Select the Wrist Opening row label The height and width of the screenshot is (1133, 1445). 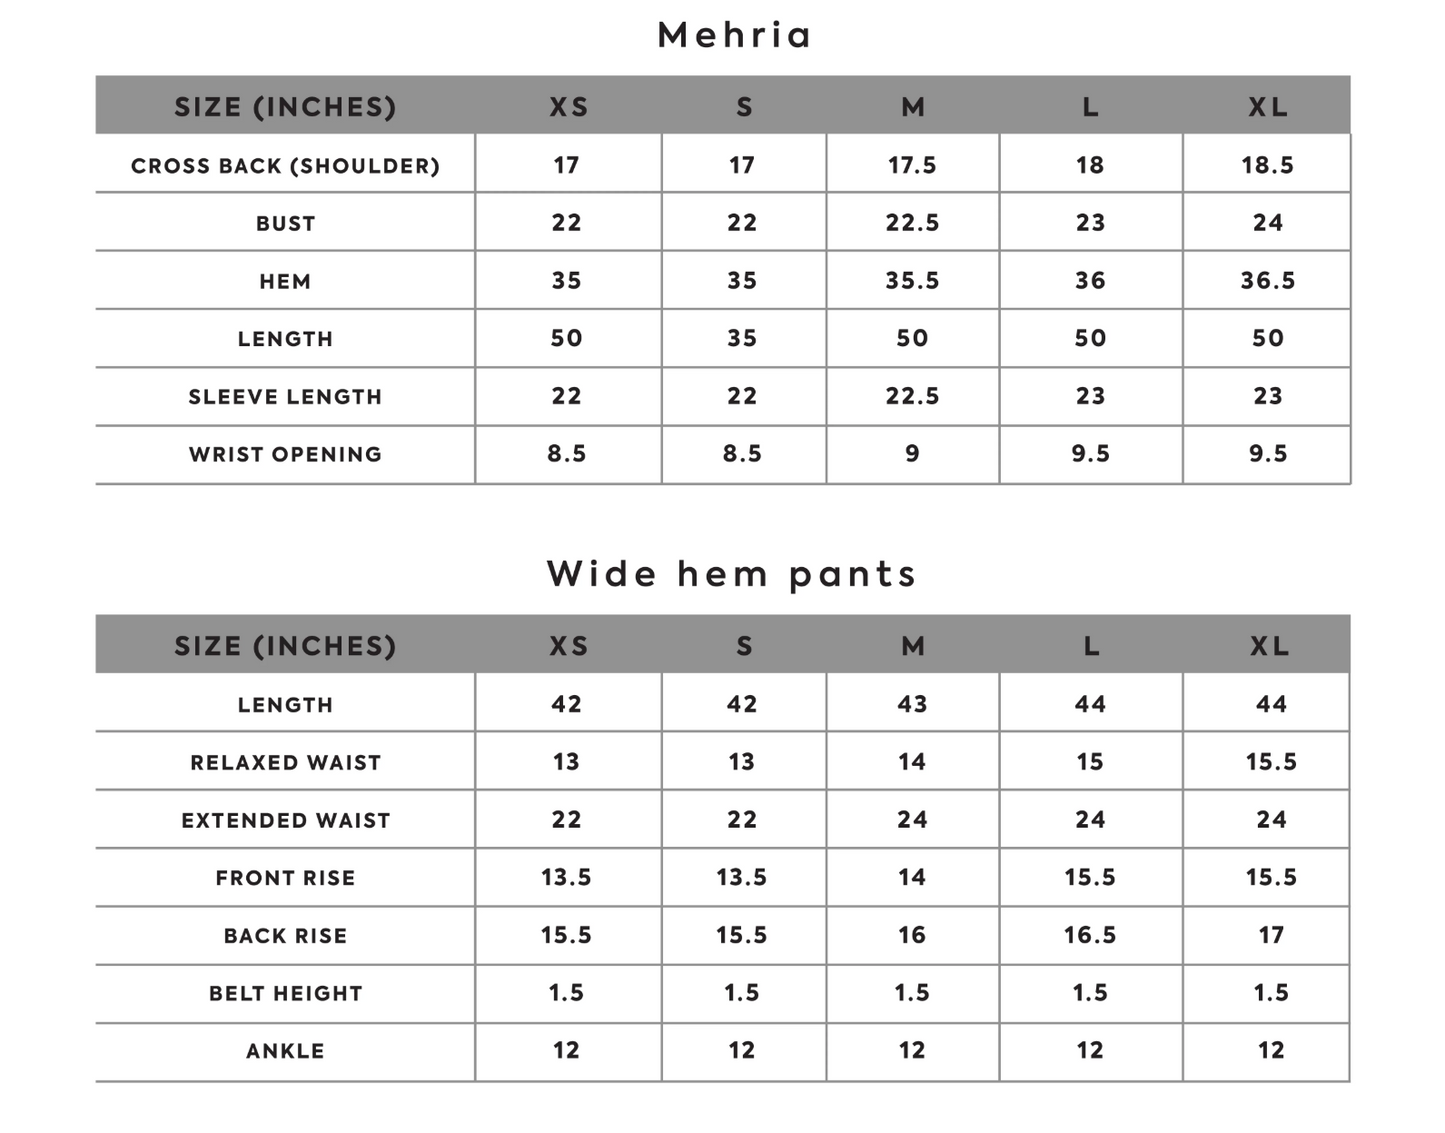tap(285, 454)
